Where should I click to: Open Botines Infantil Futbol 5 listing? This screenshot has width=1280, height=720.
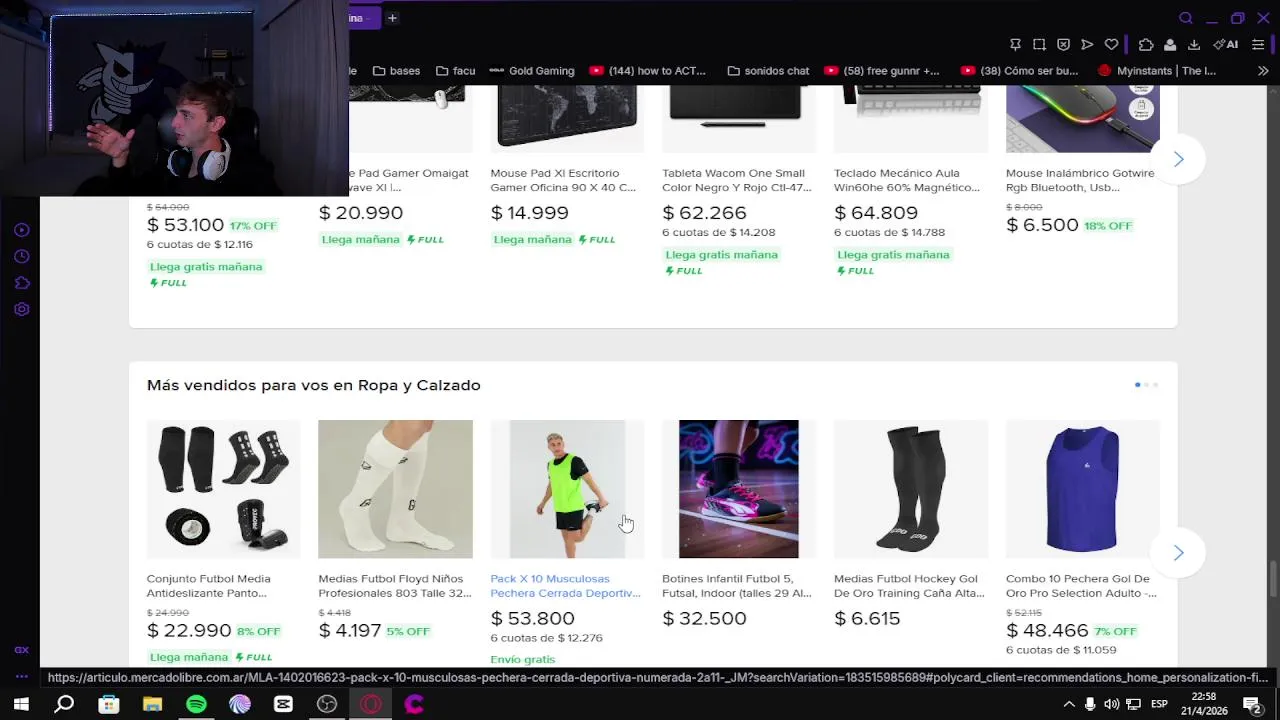737,586
